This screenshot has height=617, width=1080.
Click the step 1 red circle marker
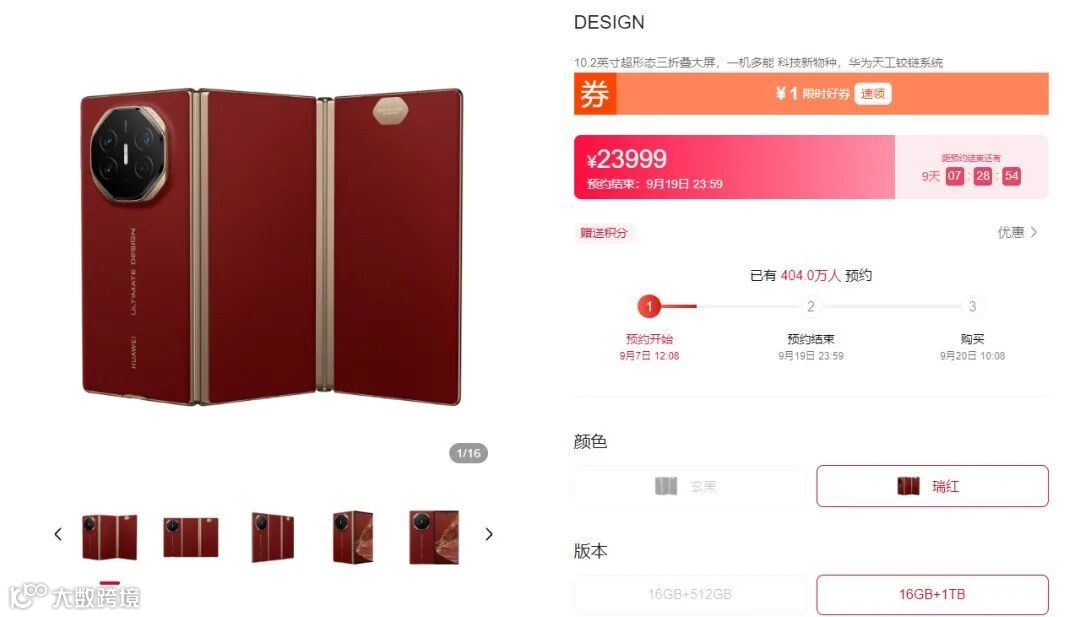[649, 306]
